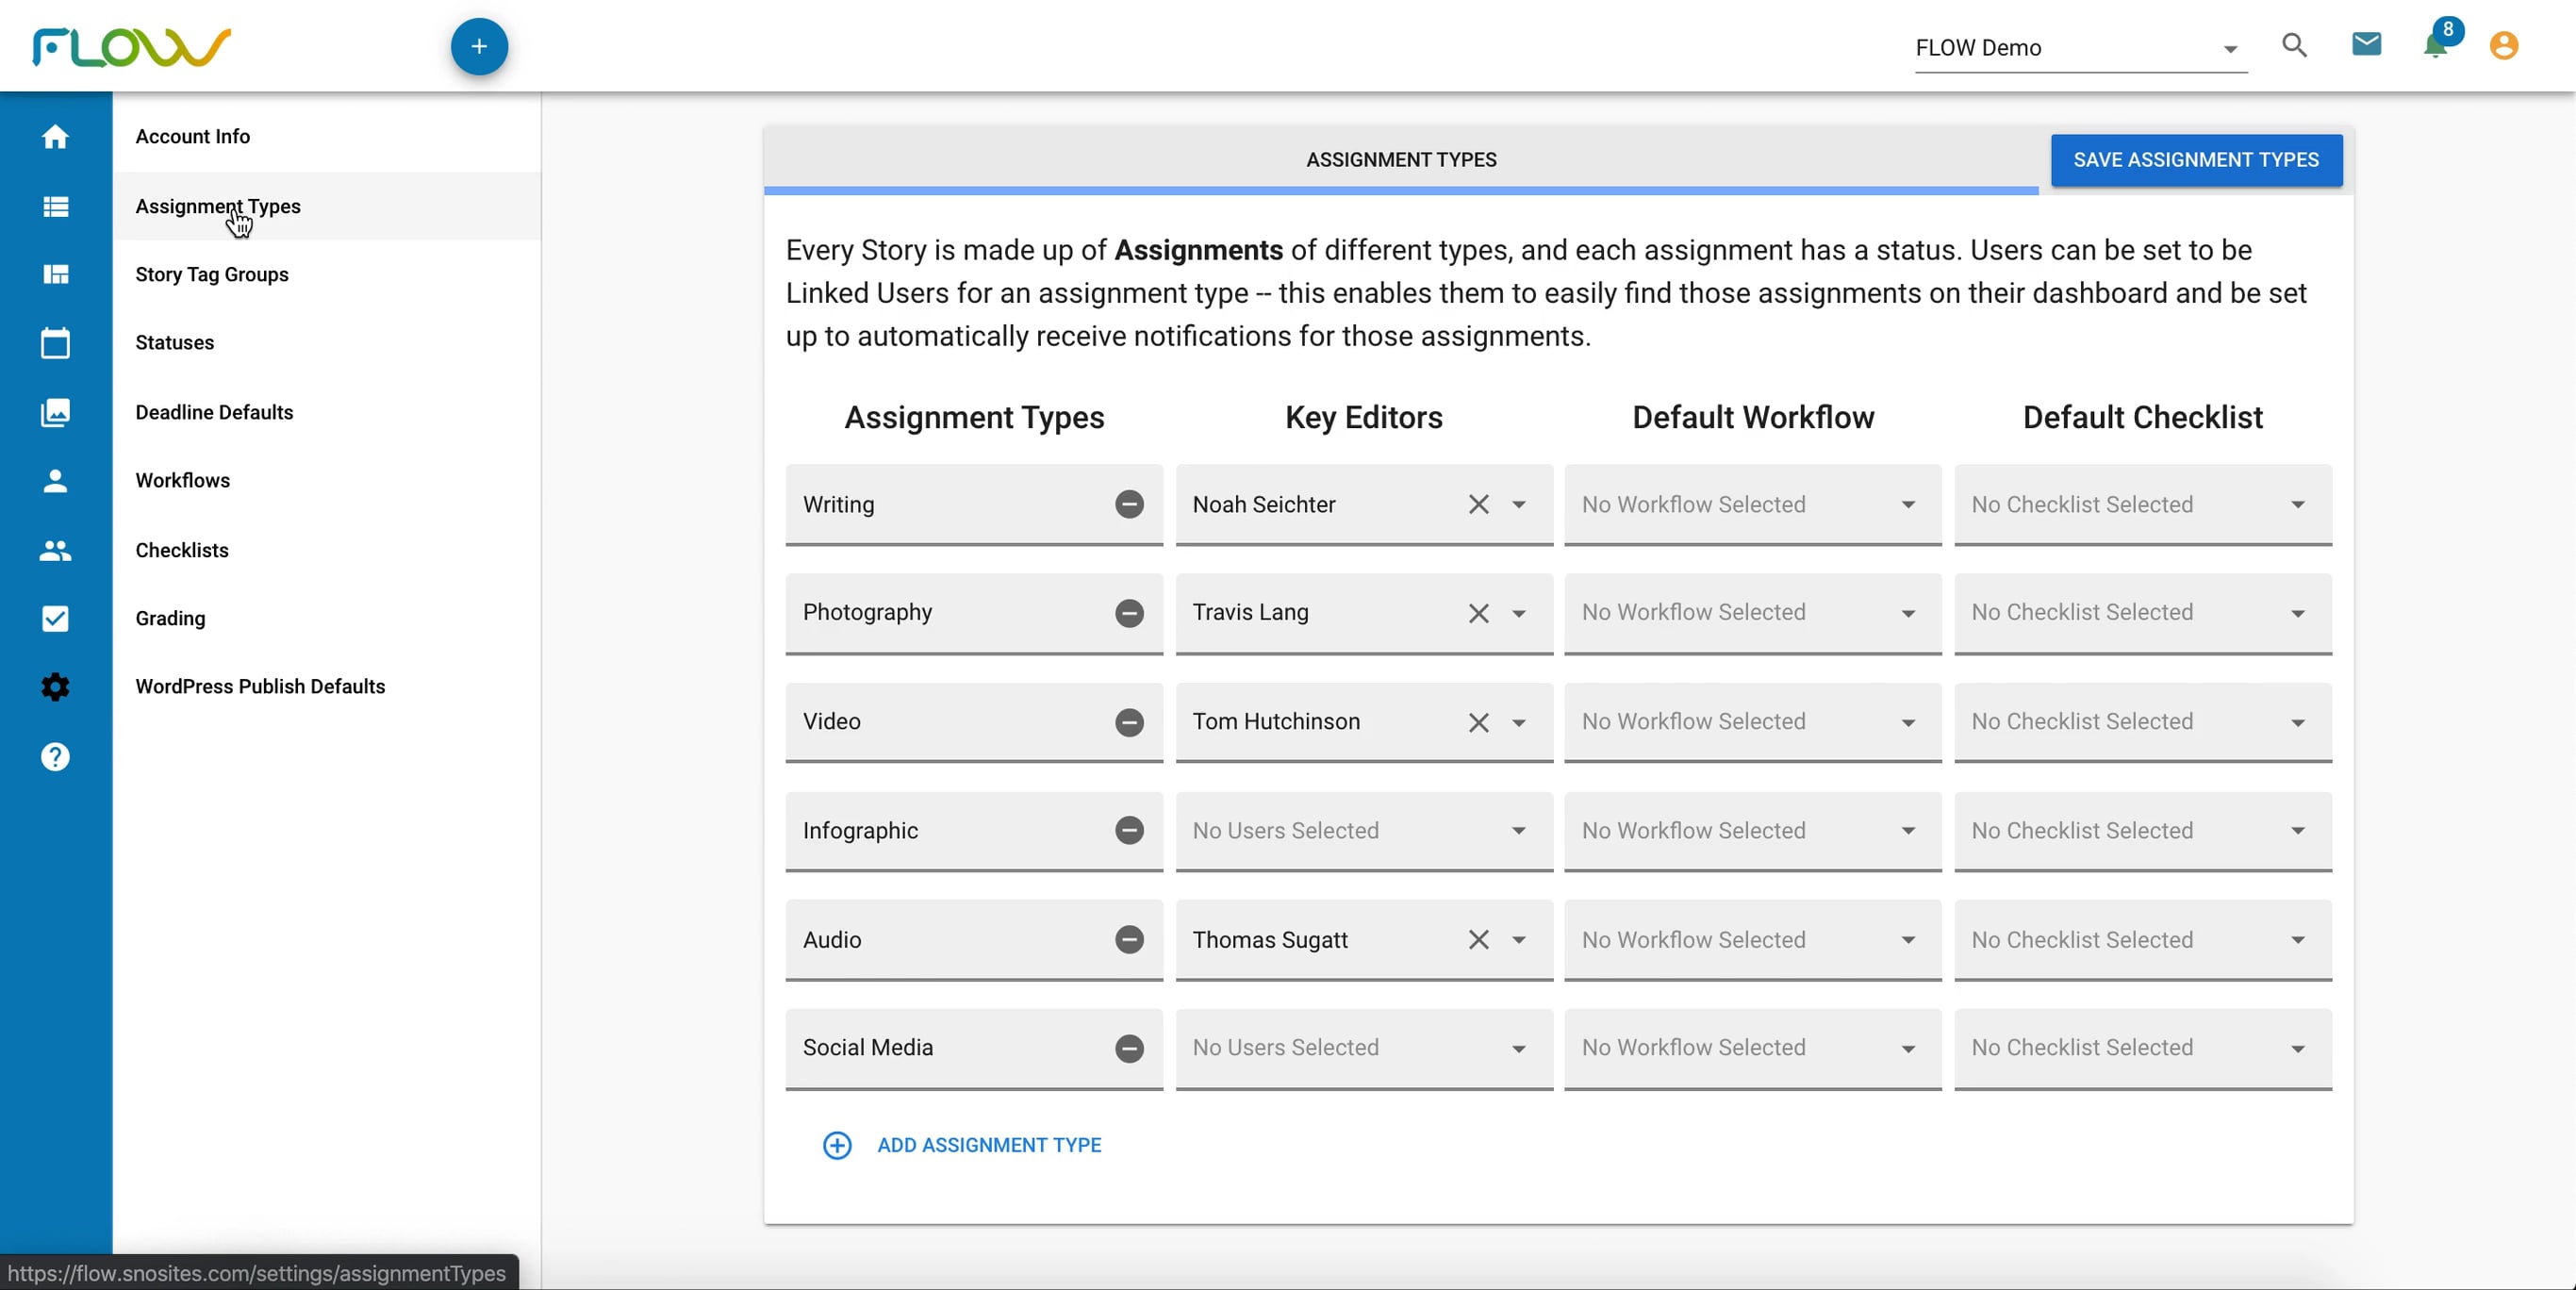Open the help question mark icon
The height and width of the screenshot is (1290, 2576).
55,757
